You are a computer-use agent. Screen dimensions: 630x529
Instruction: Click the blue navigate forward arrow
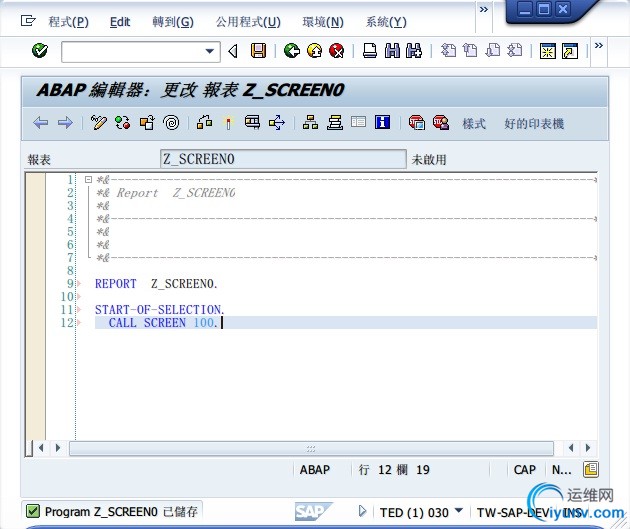[x=65, y=122]
